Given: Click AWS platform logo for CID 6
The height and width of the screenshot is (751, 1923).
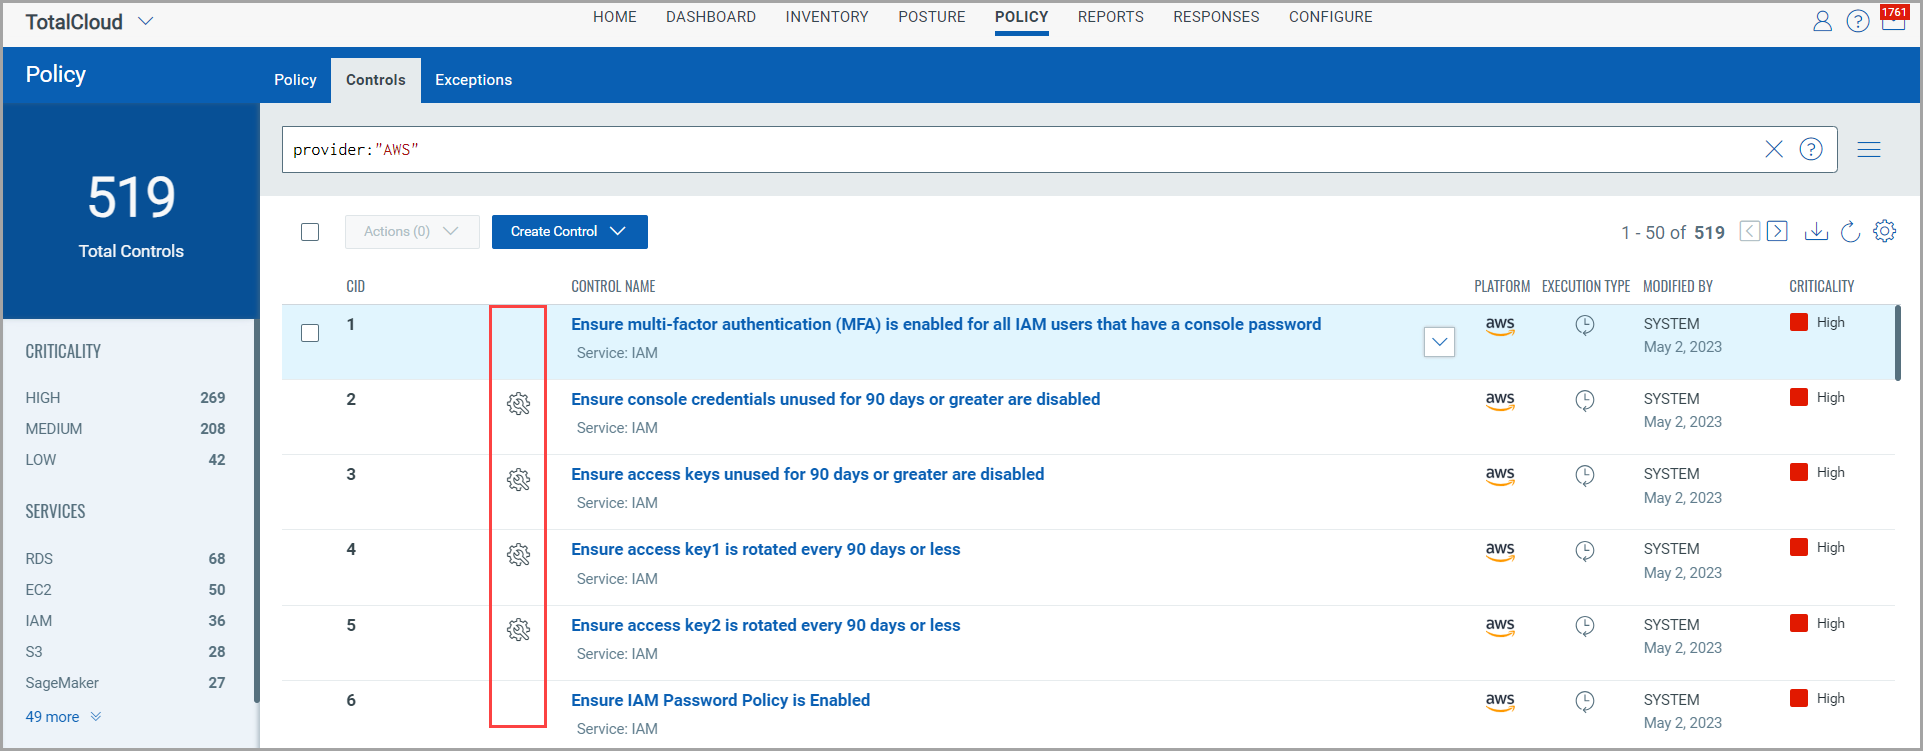Looking at the screenshot, I should tap(1500, 702).
